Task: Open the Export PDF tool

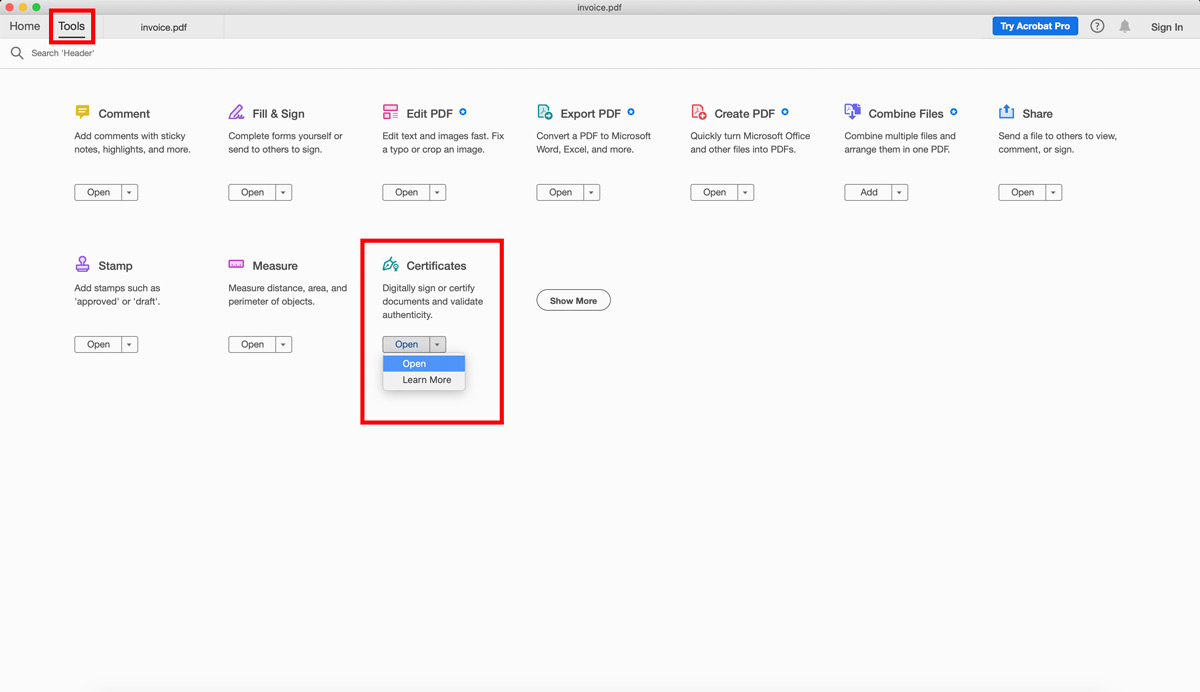Action: 561,192
